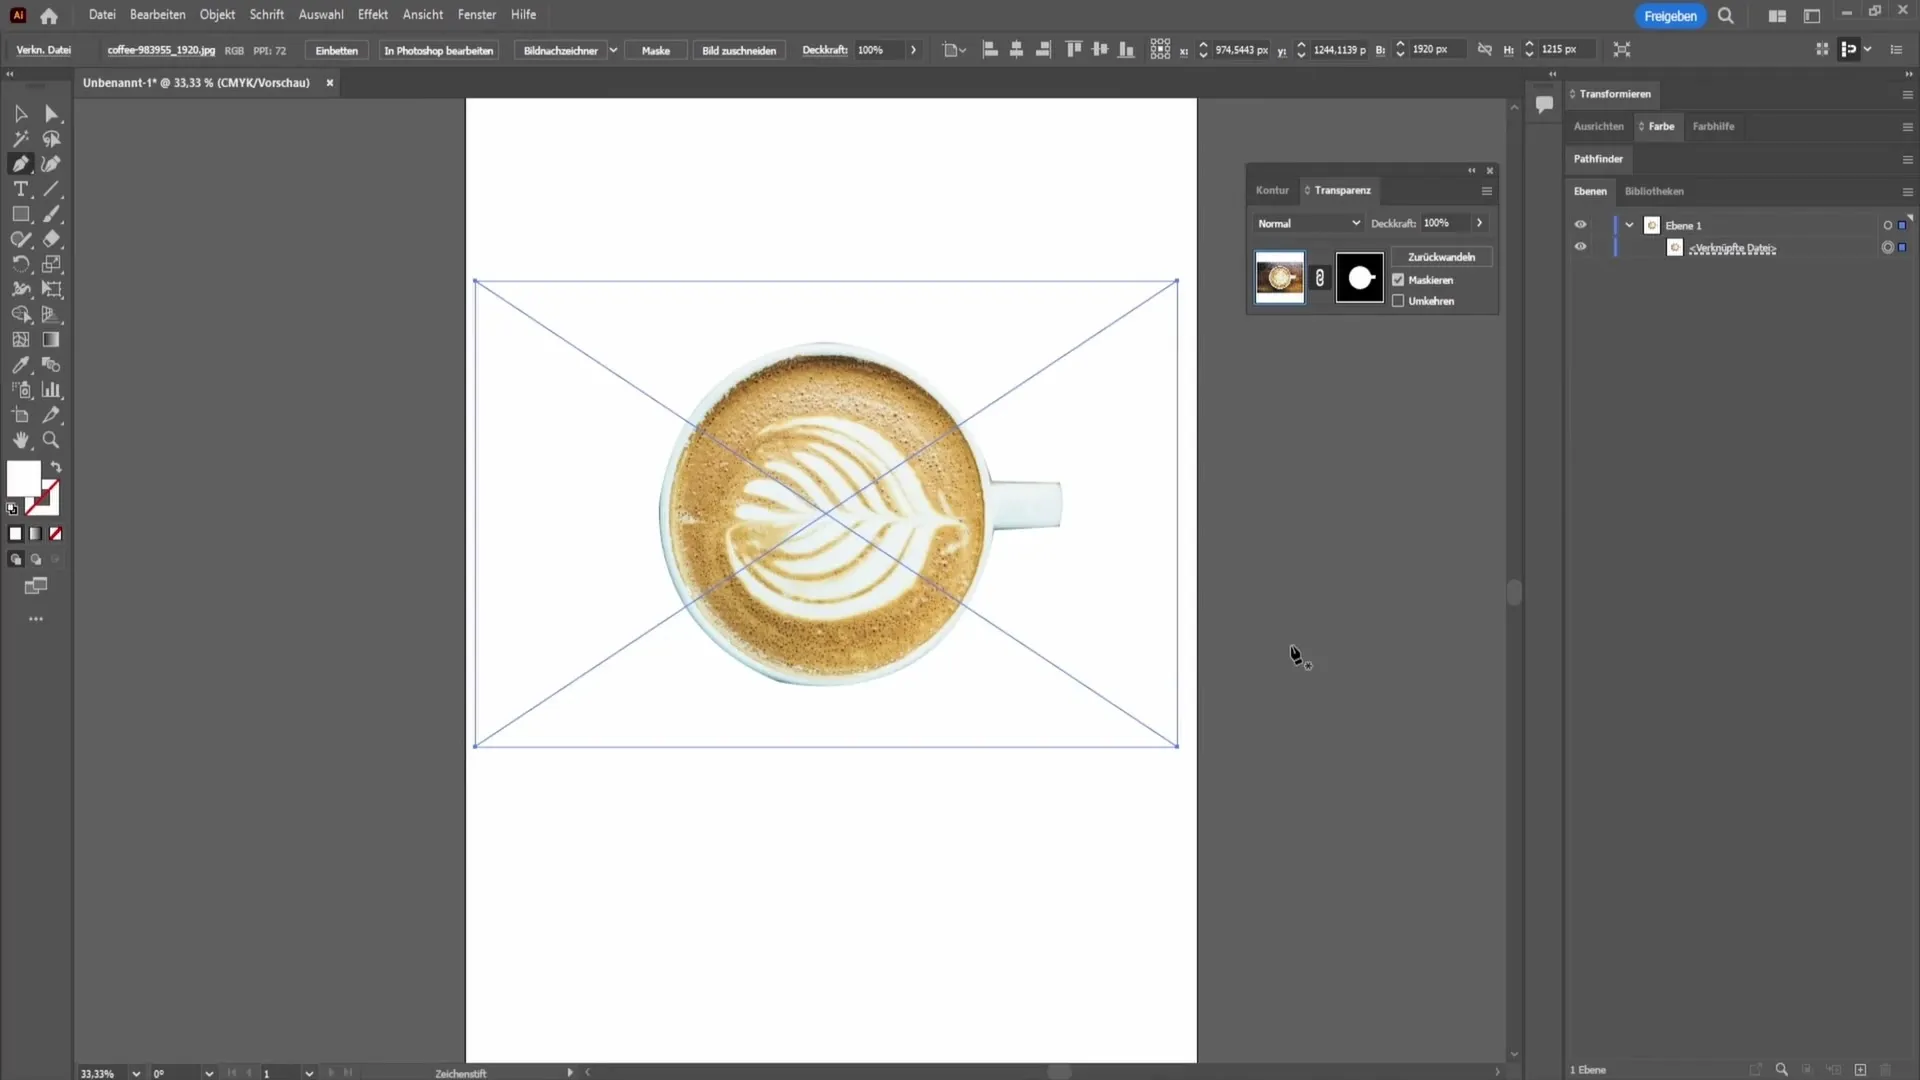
Task: Select the Eyedropper tool
Action: coord(20,365)
